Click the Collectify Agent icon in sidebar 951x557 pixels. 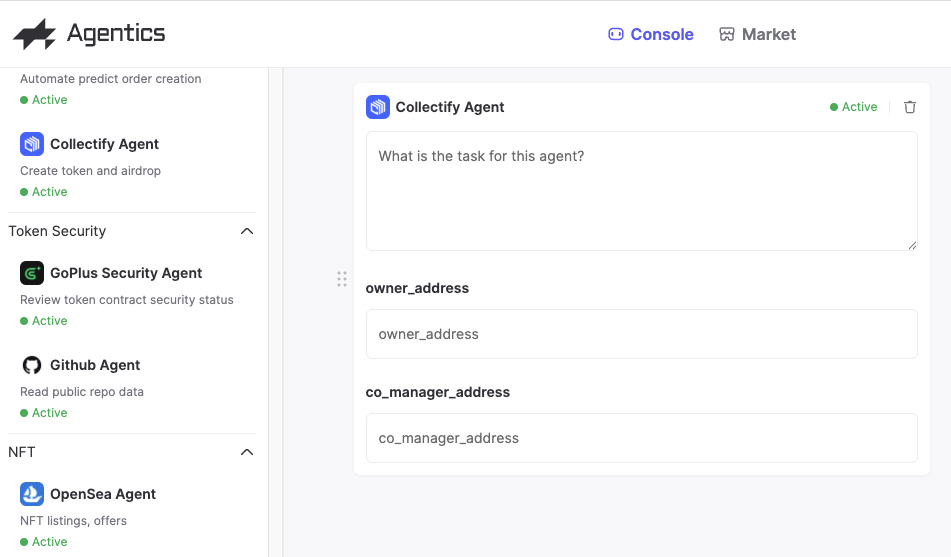pyautogui.click(x=32, y=144)
